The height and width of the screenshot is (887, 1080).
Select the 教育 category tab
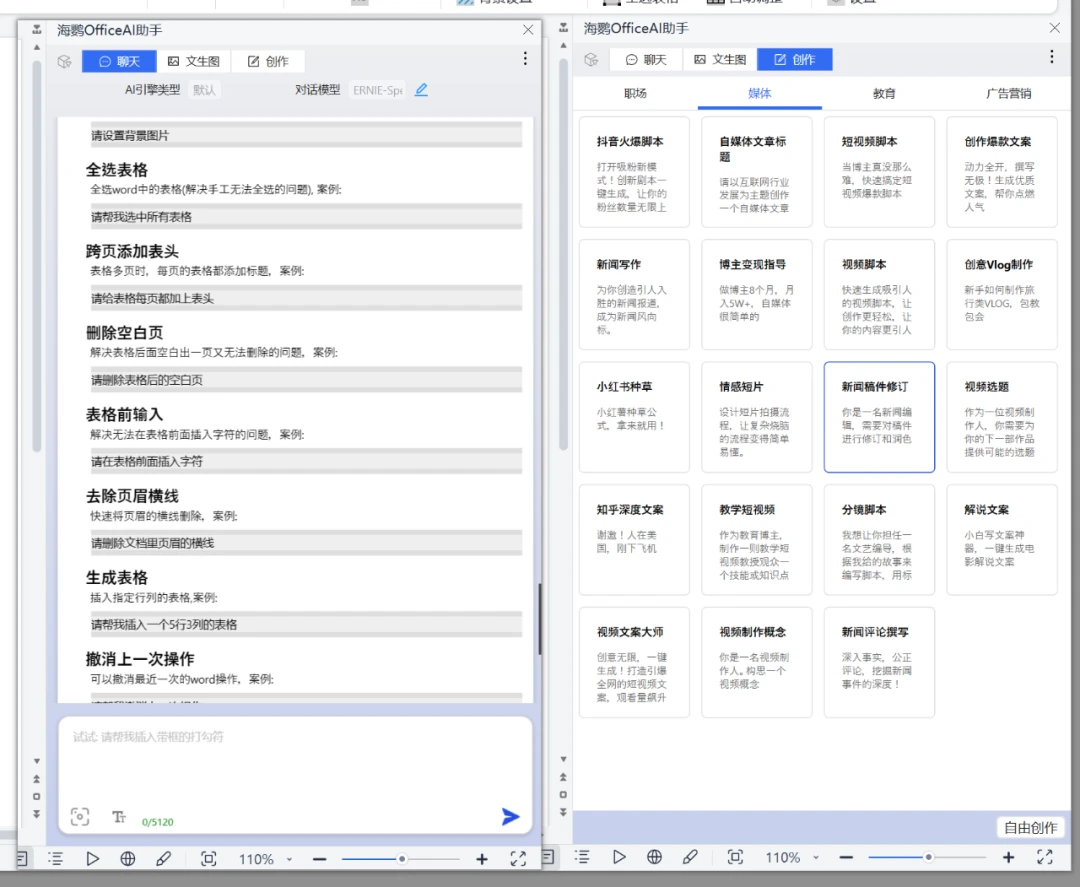coord(884,93)
